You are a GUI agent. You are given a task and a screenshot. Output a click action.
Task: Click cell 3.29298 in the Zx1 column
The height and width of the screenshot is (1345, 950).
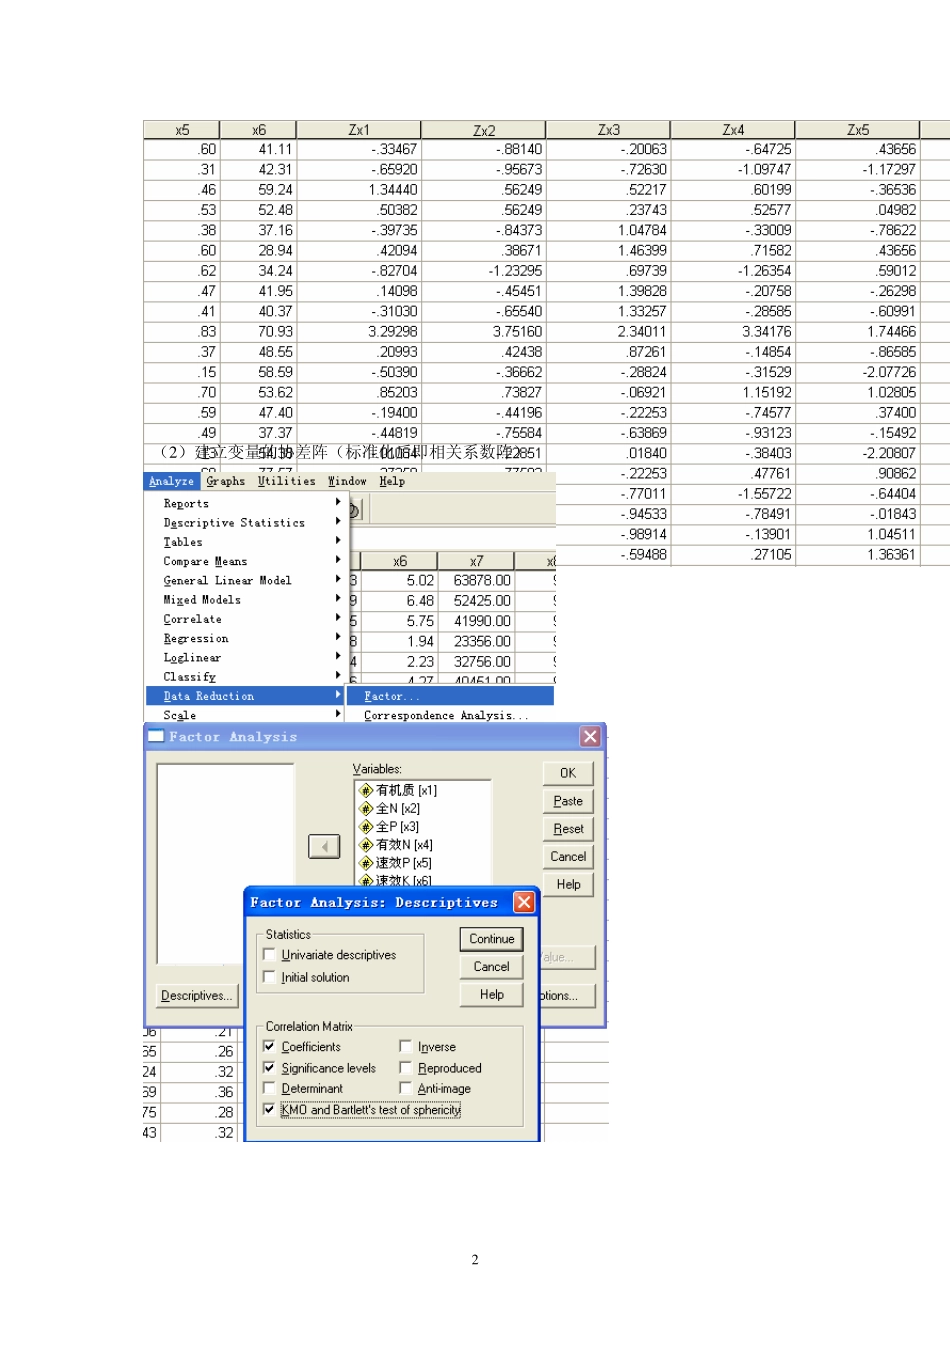click(359, 331)
